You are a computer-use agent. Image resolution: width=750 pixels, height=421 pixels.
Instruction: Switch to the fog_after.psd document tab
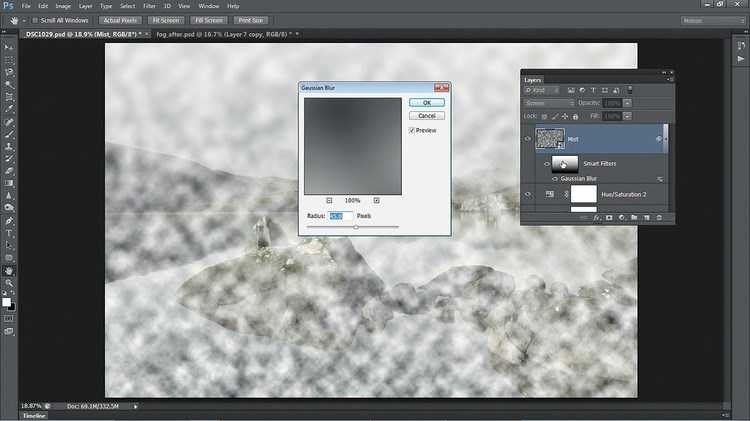pyautogui.click(x=211, y=33)
